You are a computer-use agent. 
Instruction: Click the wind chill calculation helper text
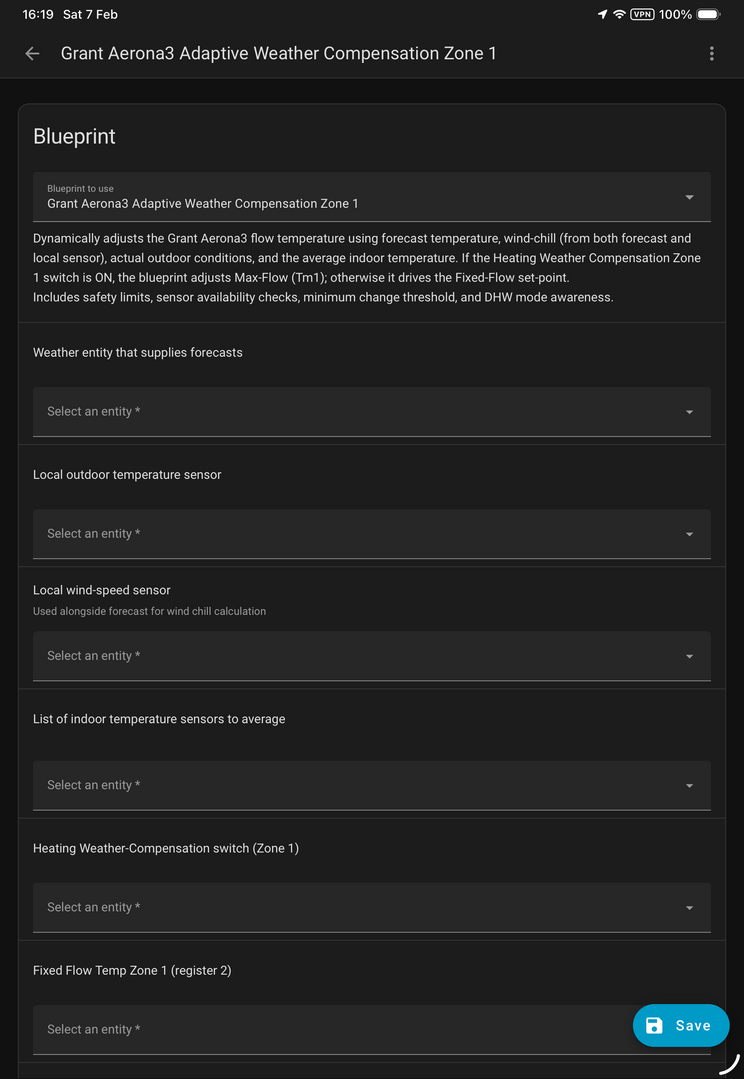click(x=149, y=611)
